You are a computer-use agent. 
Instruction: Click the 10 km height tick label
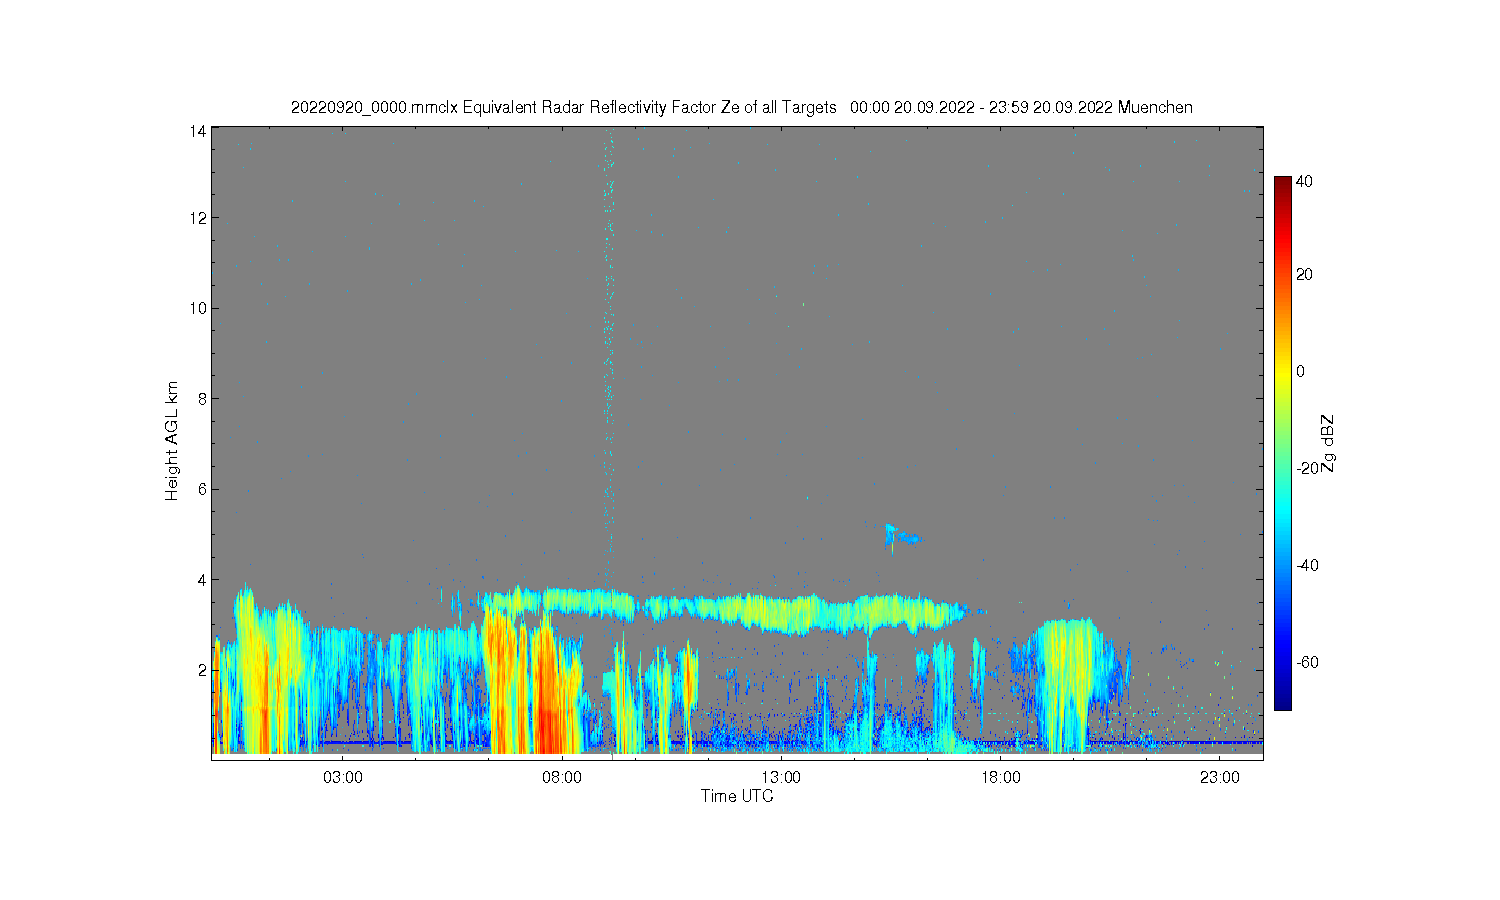coord(198,308)
